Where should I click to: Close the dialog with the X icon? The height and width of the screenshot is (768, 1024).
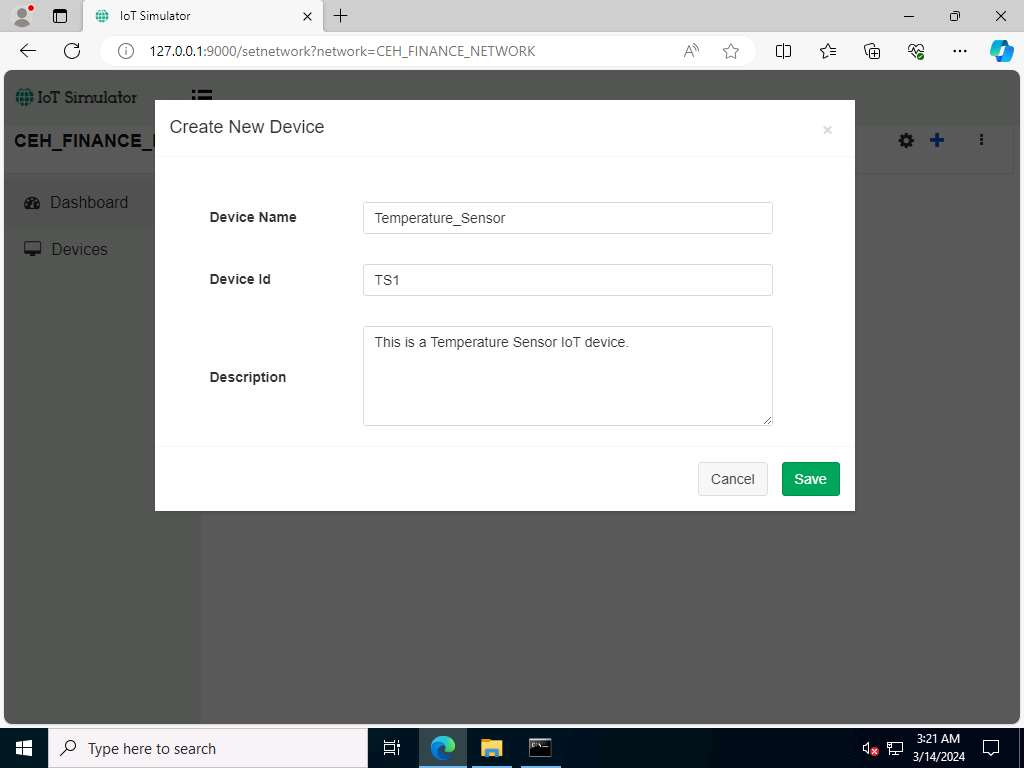pos(827,130)
